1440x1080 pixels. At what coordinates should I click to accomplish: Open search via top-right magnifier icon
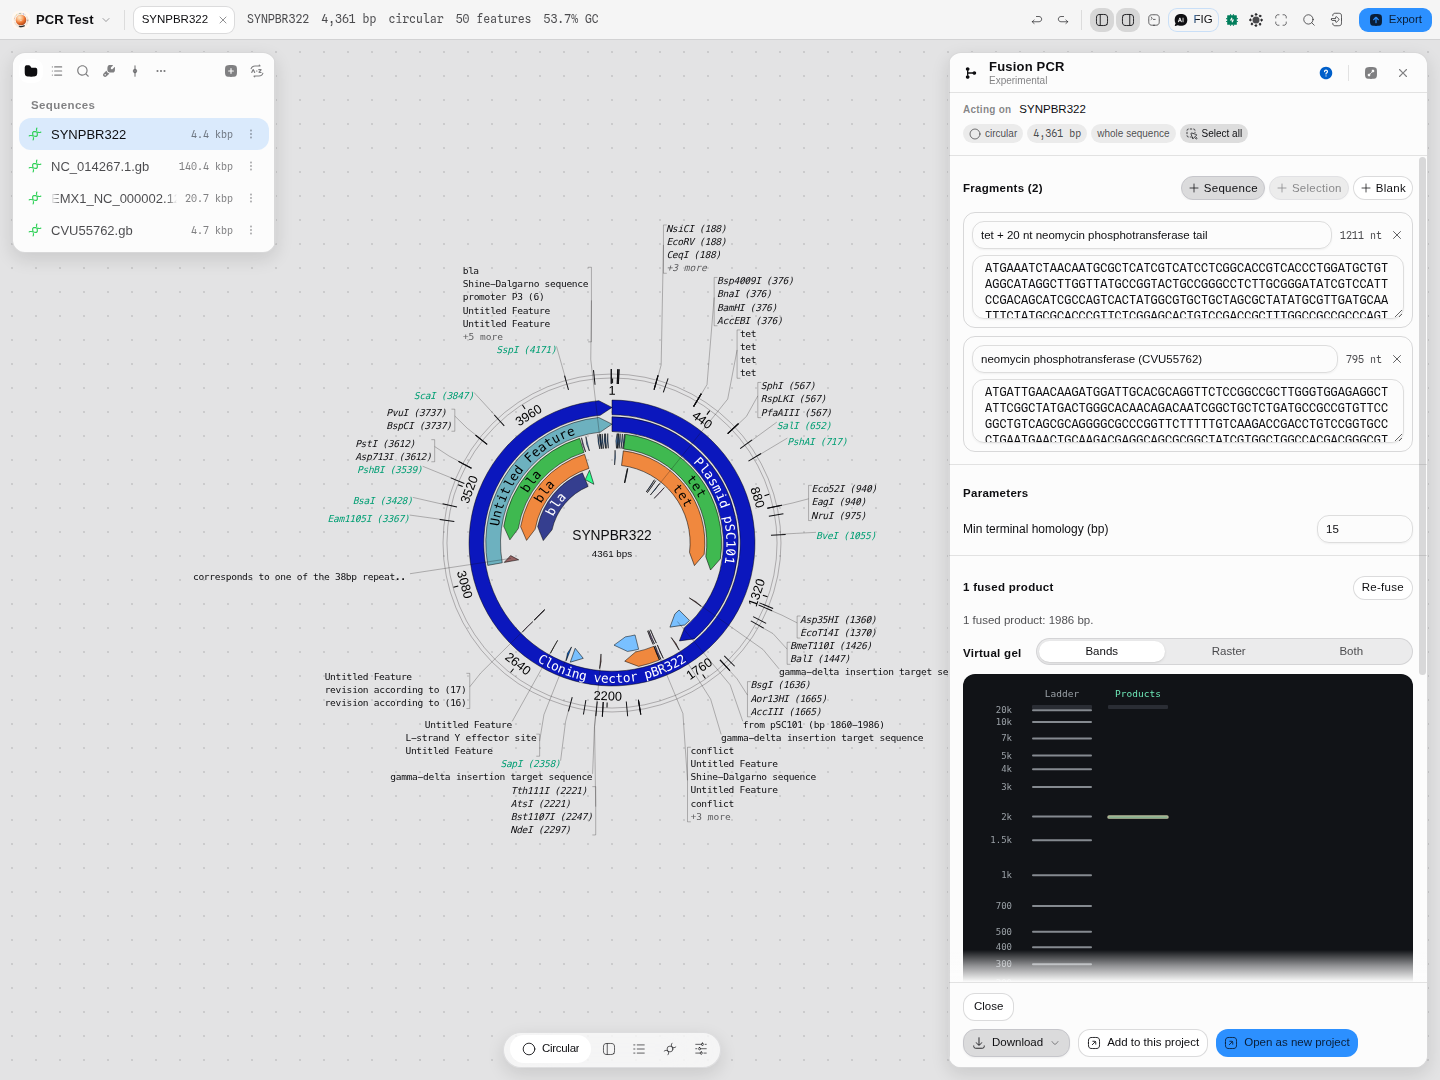click(x=1309, y=20)
